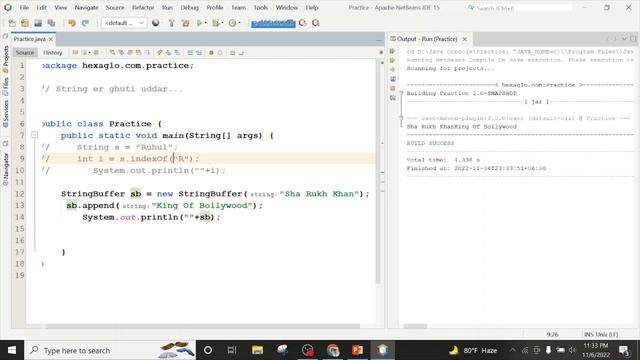The width and height of the screenshot is (640, 360).
Task: Click the New File toolbar icon
Action: (12, 23)
